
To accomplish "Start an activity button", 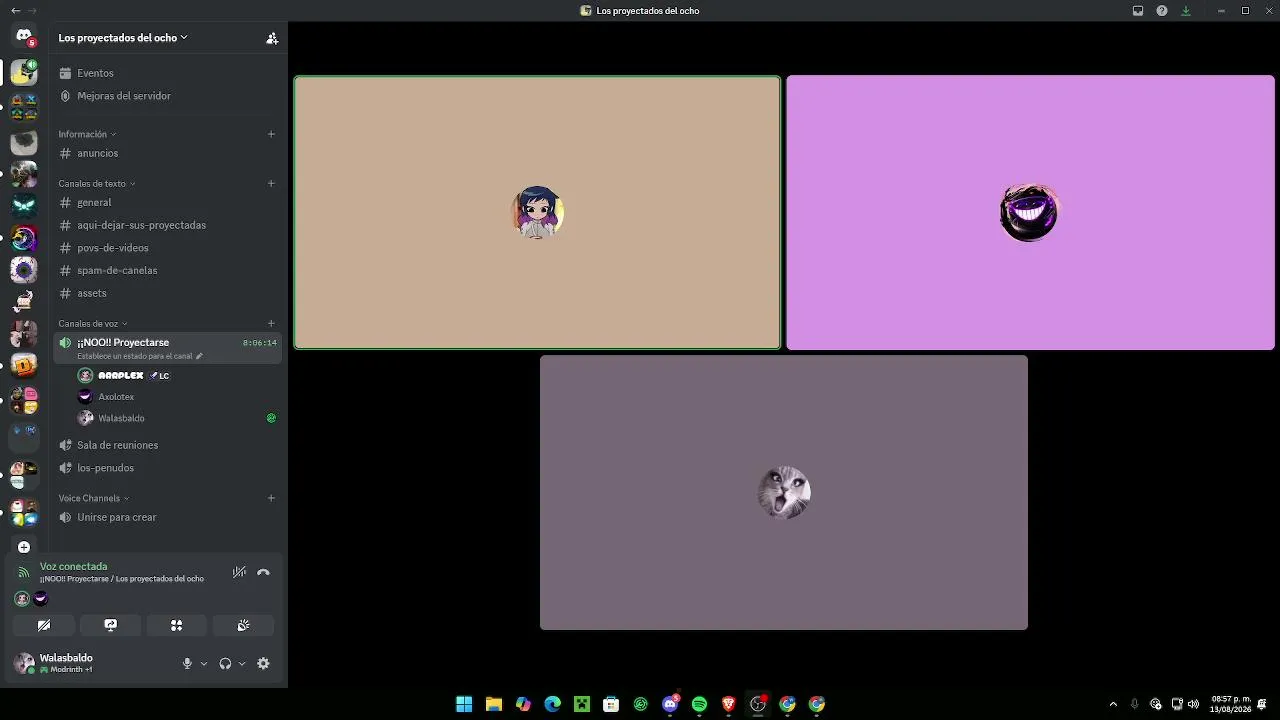I will [177, 626].
